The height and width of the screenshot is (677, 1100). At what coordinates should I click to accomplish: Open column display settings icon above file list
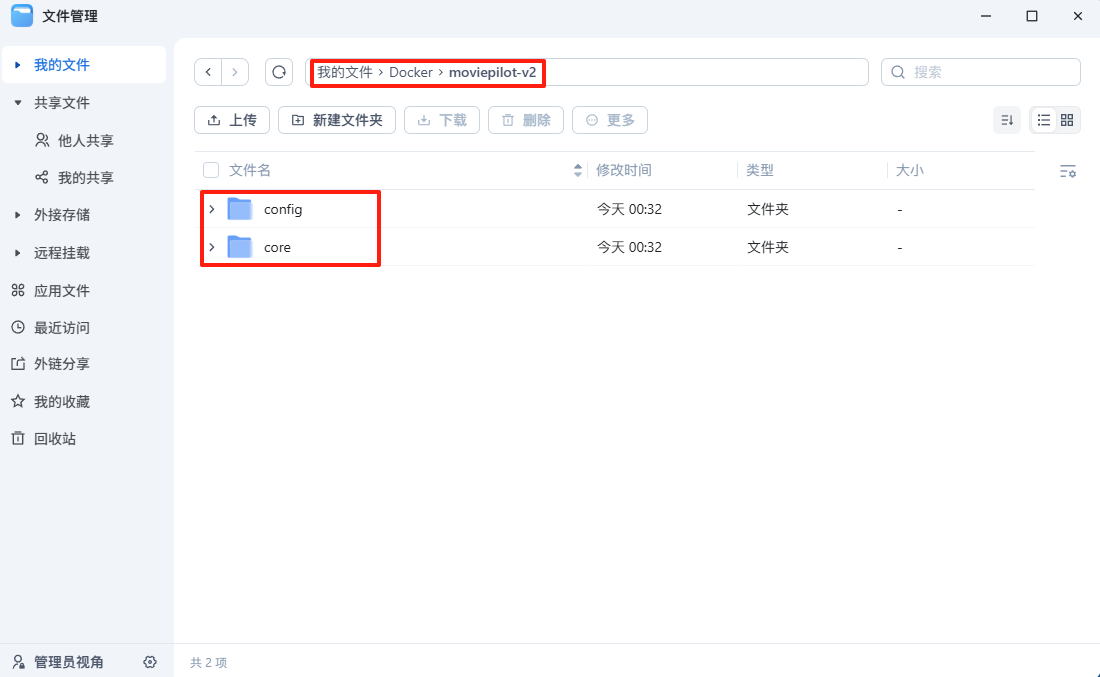pos(1068,171)
